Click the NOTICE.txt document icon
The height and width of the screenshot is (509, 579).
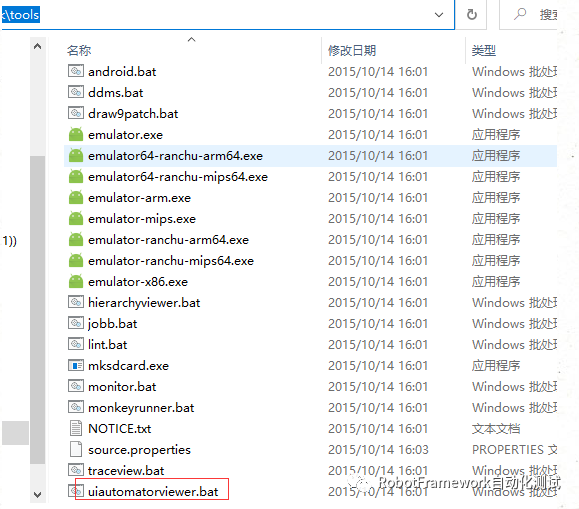point(76,428)
